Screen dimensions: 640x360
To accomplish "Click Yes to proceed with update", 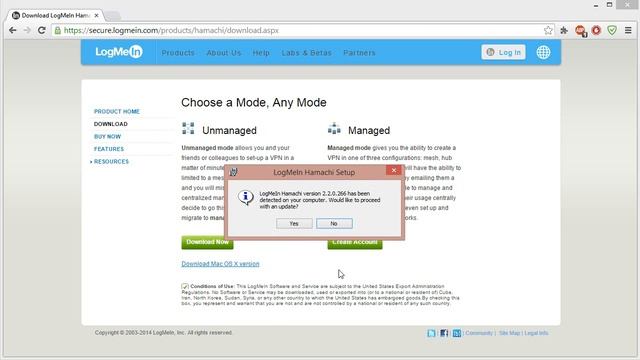I will (294, 223).
